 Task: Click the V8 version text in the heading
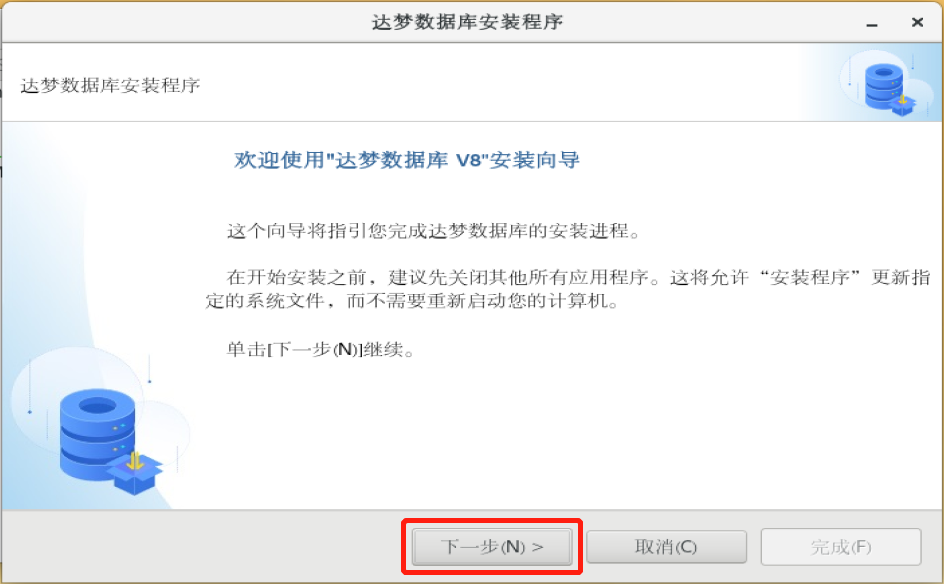tap(468, 161)
